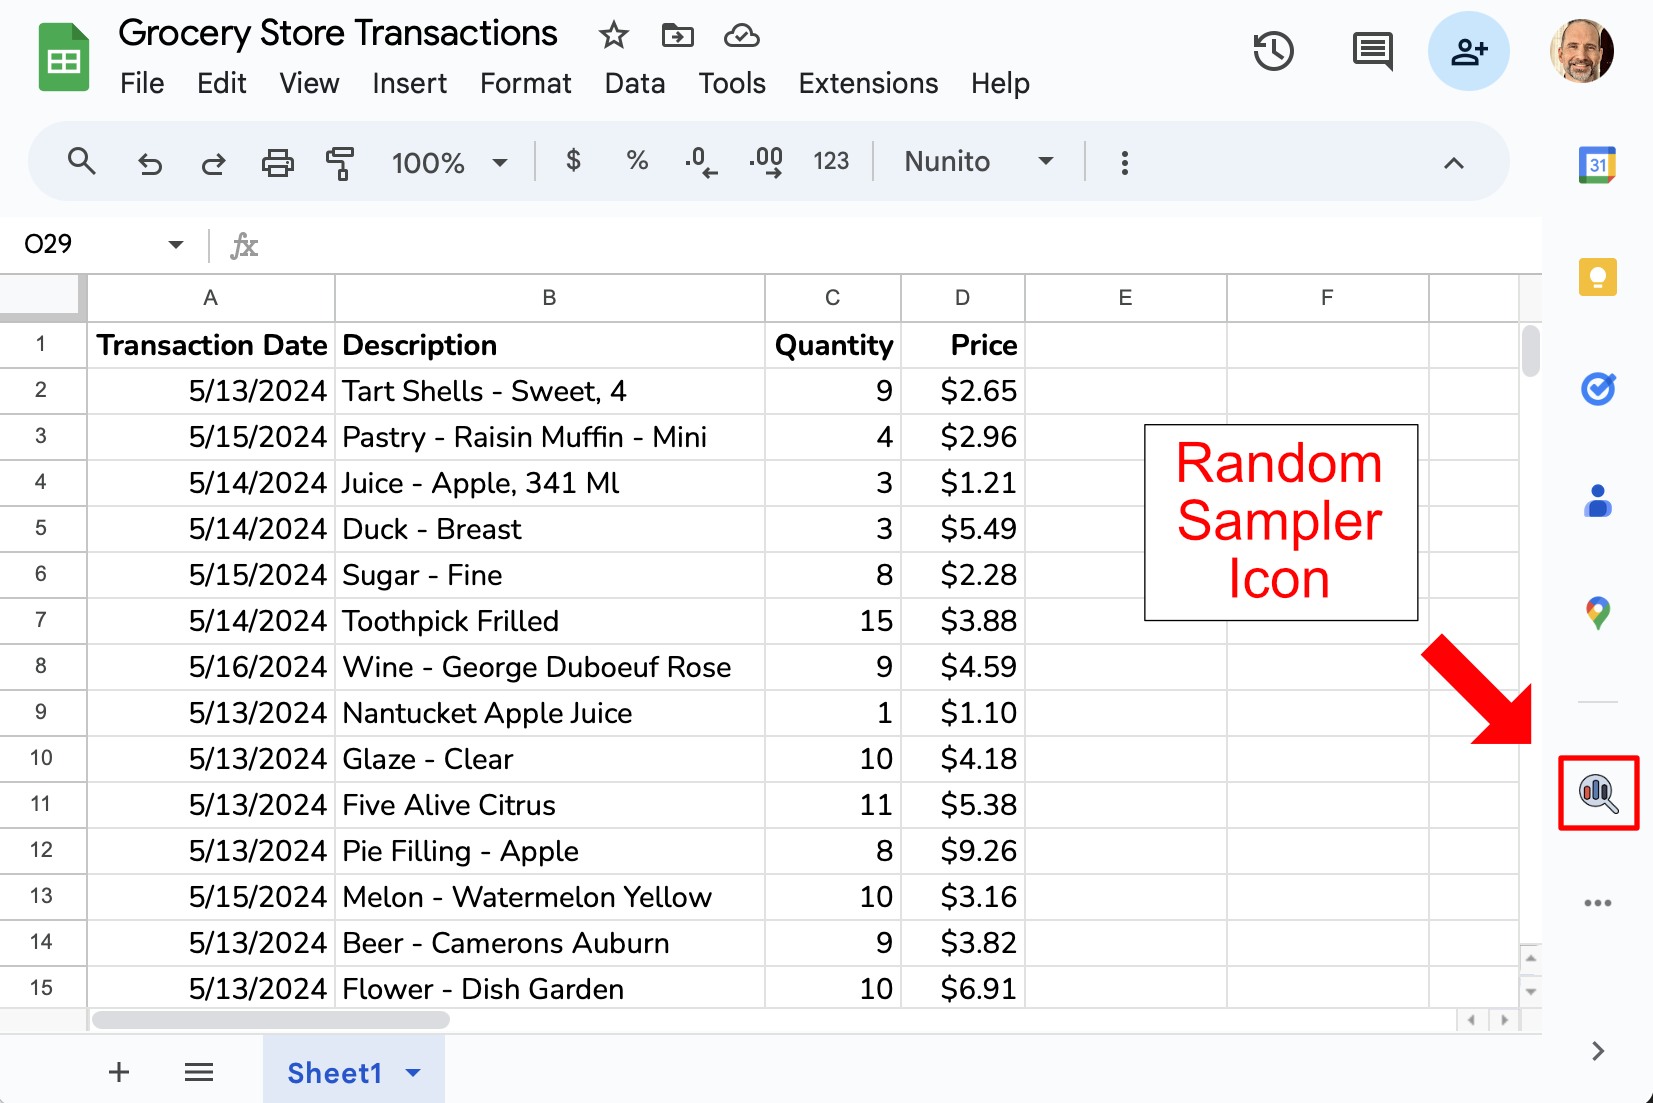Undo the last action
The height and width of the screenshot is (1103, 1653).
pyautogui.click(x=149, y=162)
